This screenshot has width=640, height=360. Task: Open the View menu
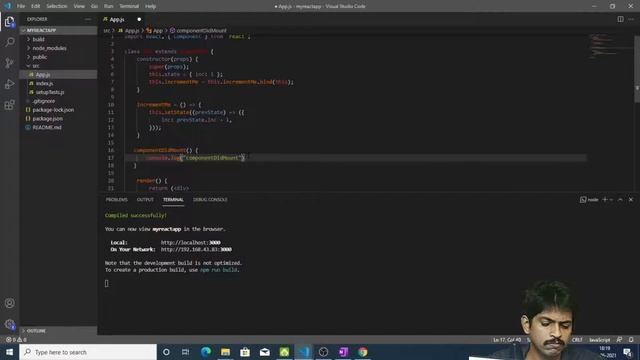(x=79, y=6)
